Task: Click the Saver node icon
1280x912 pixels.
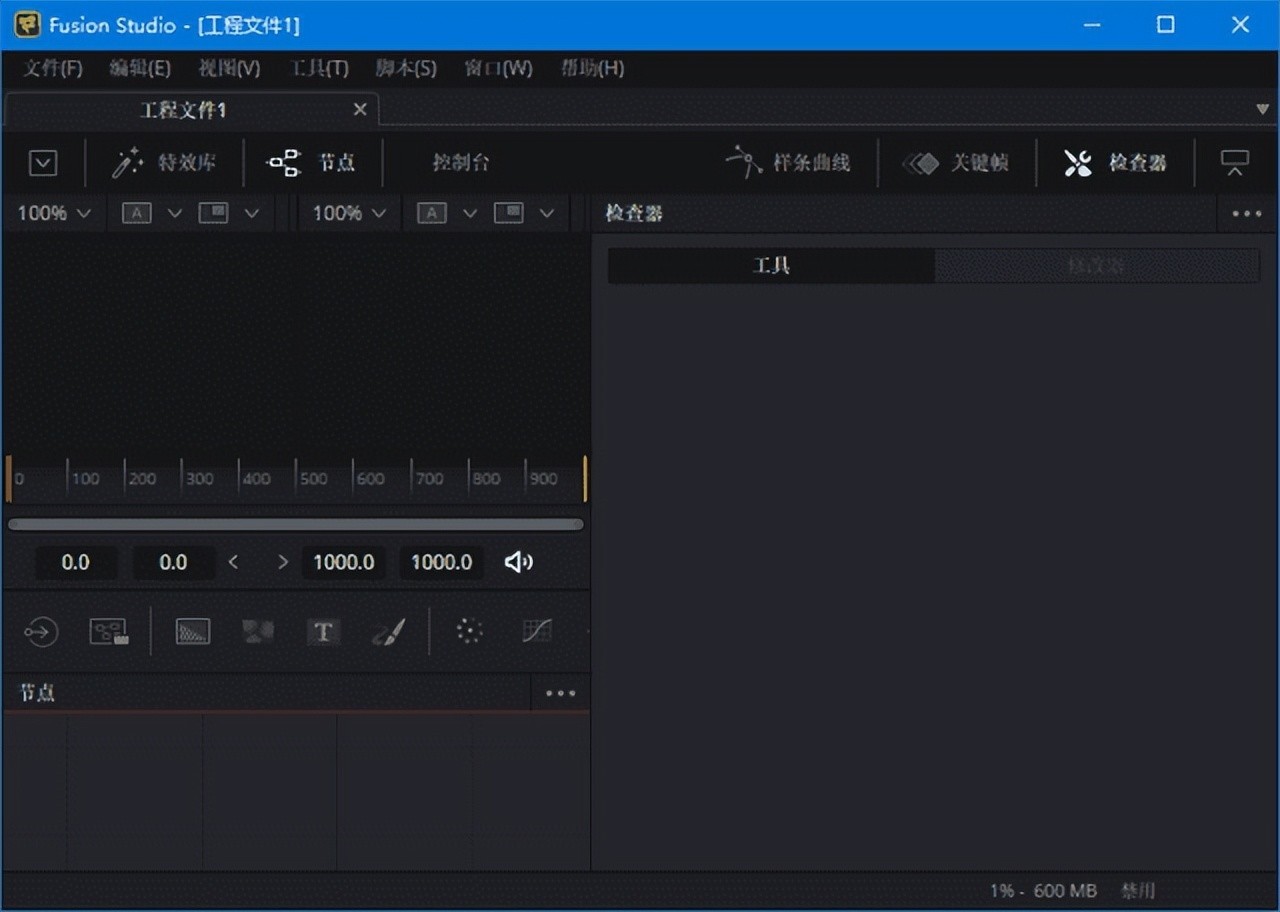Action: 109,632
